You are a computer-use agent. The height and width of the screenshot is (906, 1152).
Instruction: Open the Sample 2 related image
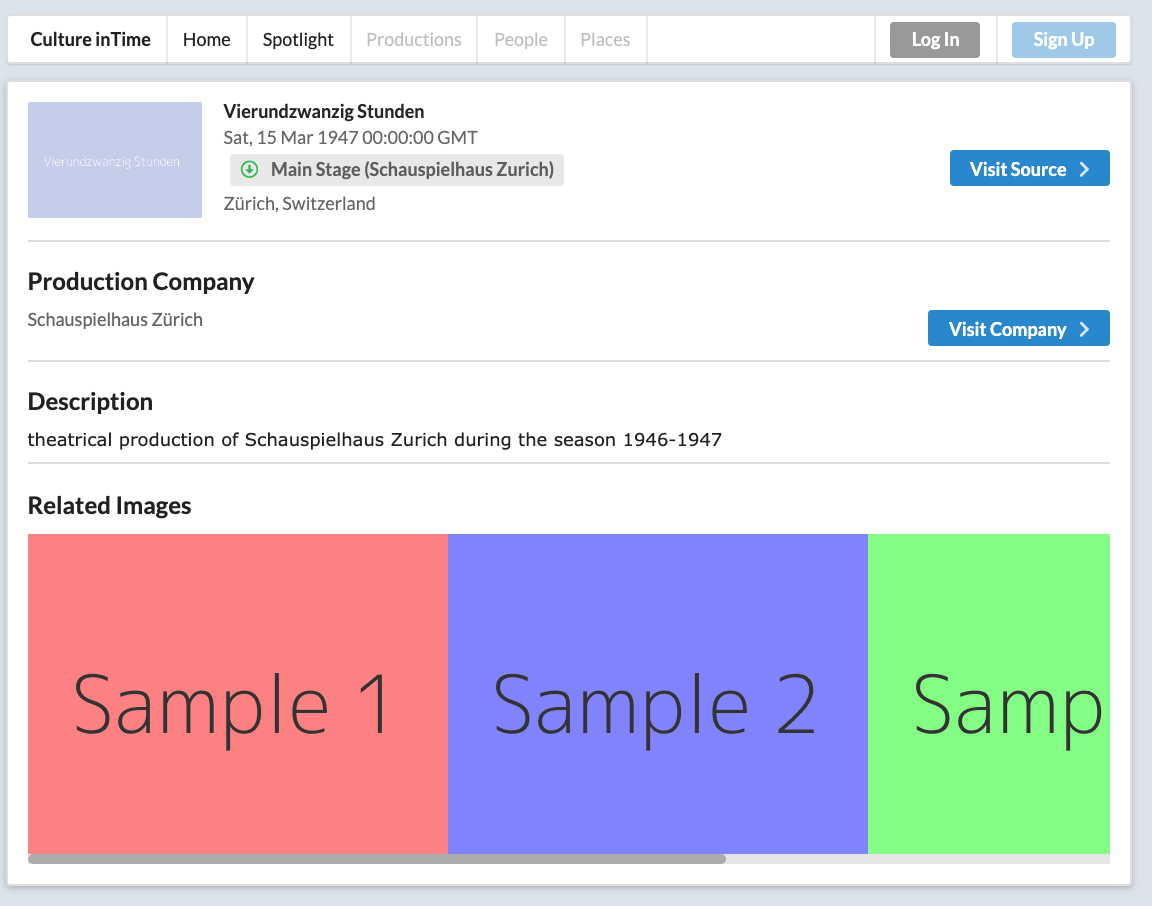point(658,694)
